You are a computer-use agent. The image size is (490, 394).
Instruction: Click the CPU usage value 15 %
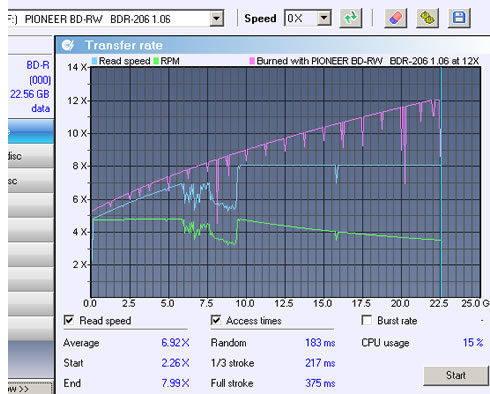[473, 342]
